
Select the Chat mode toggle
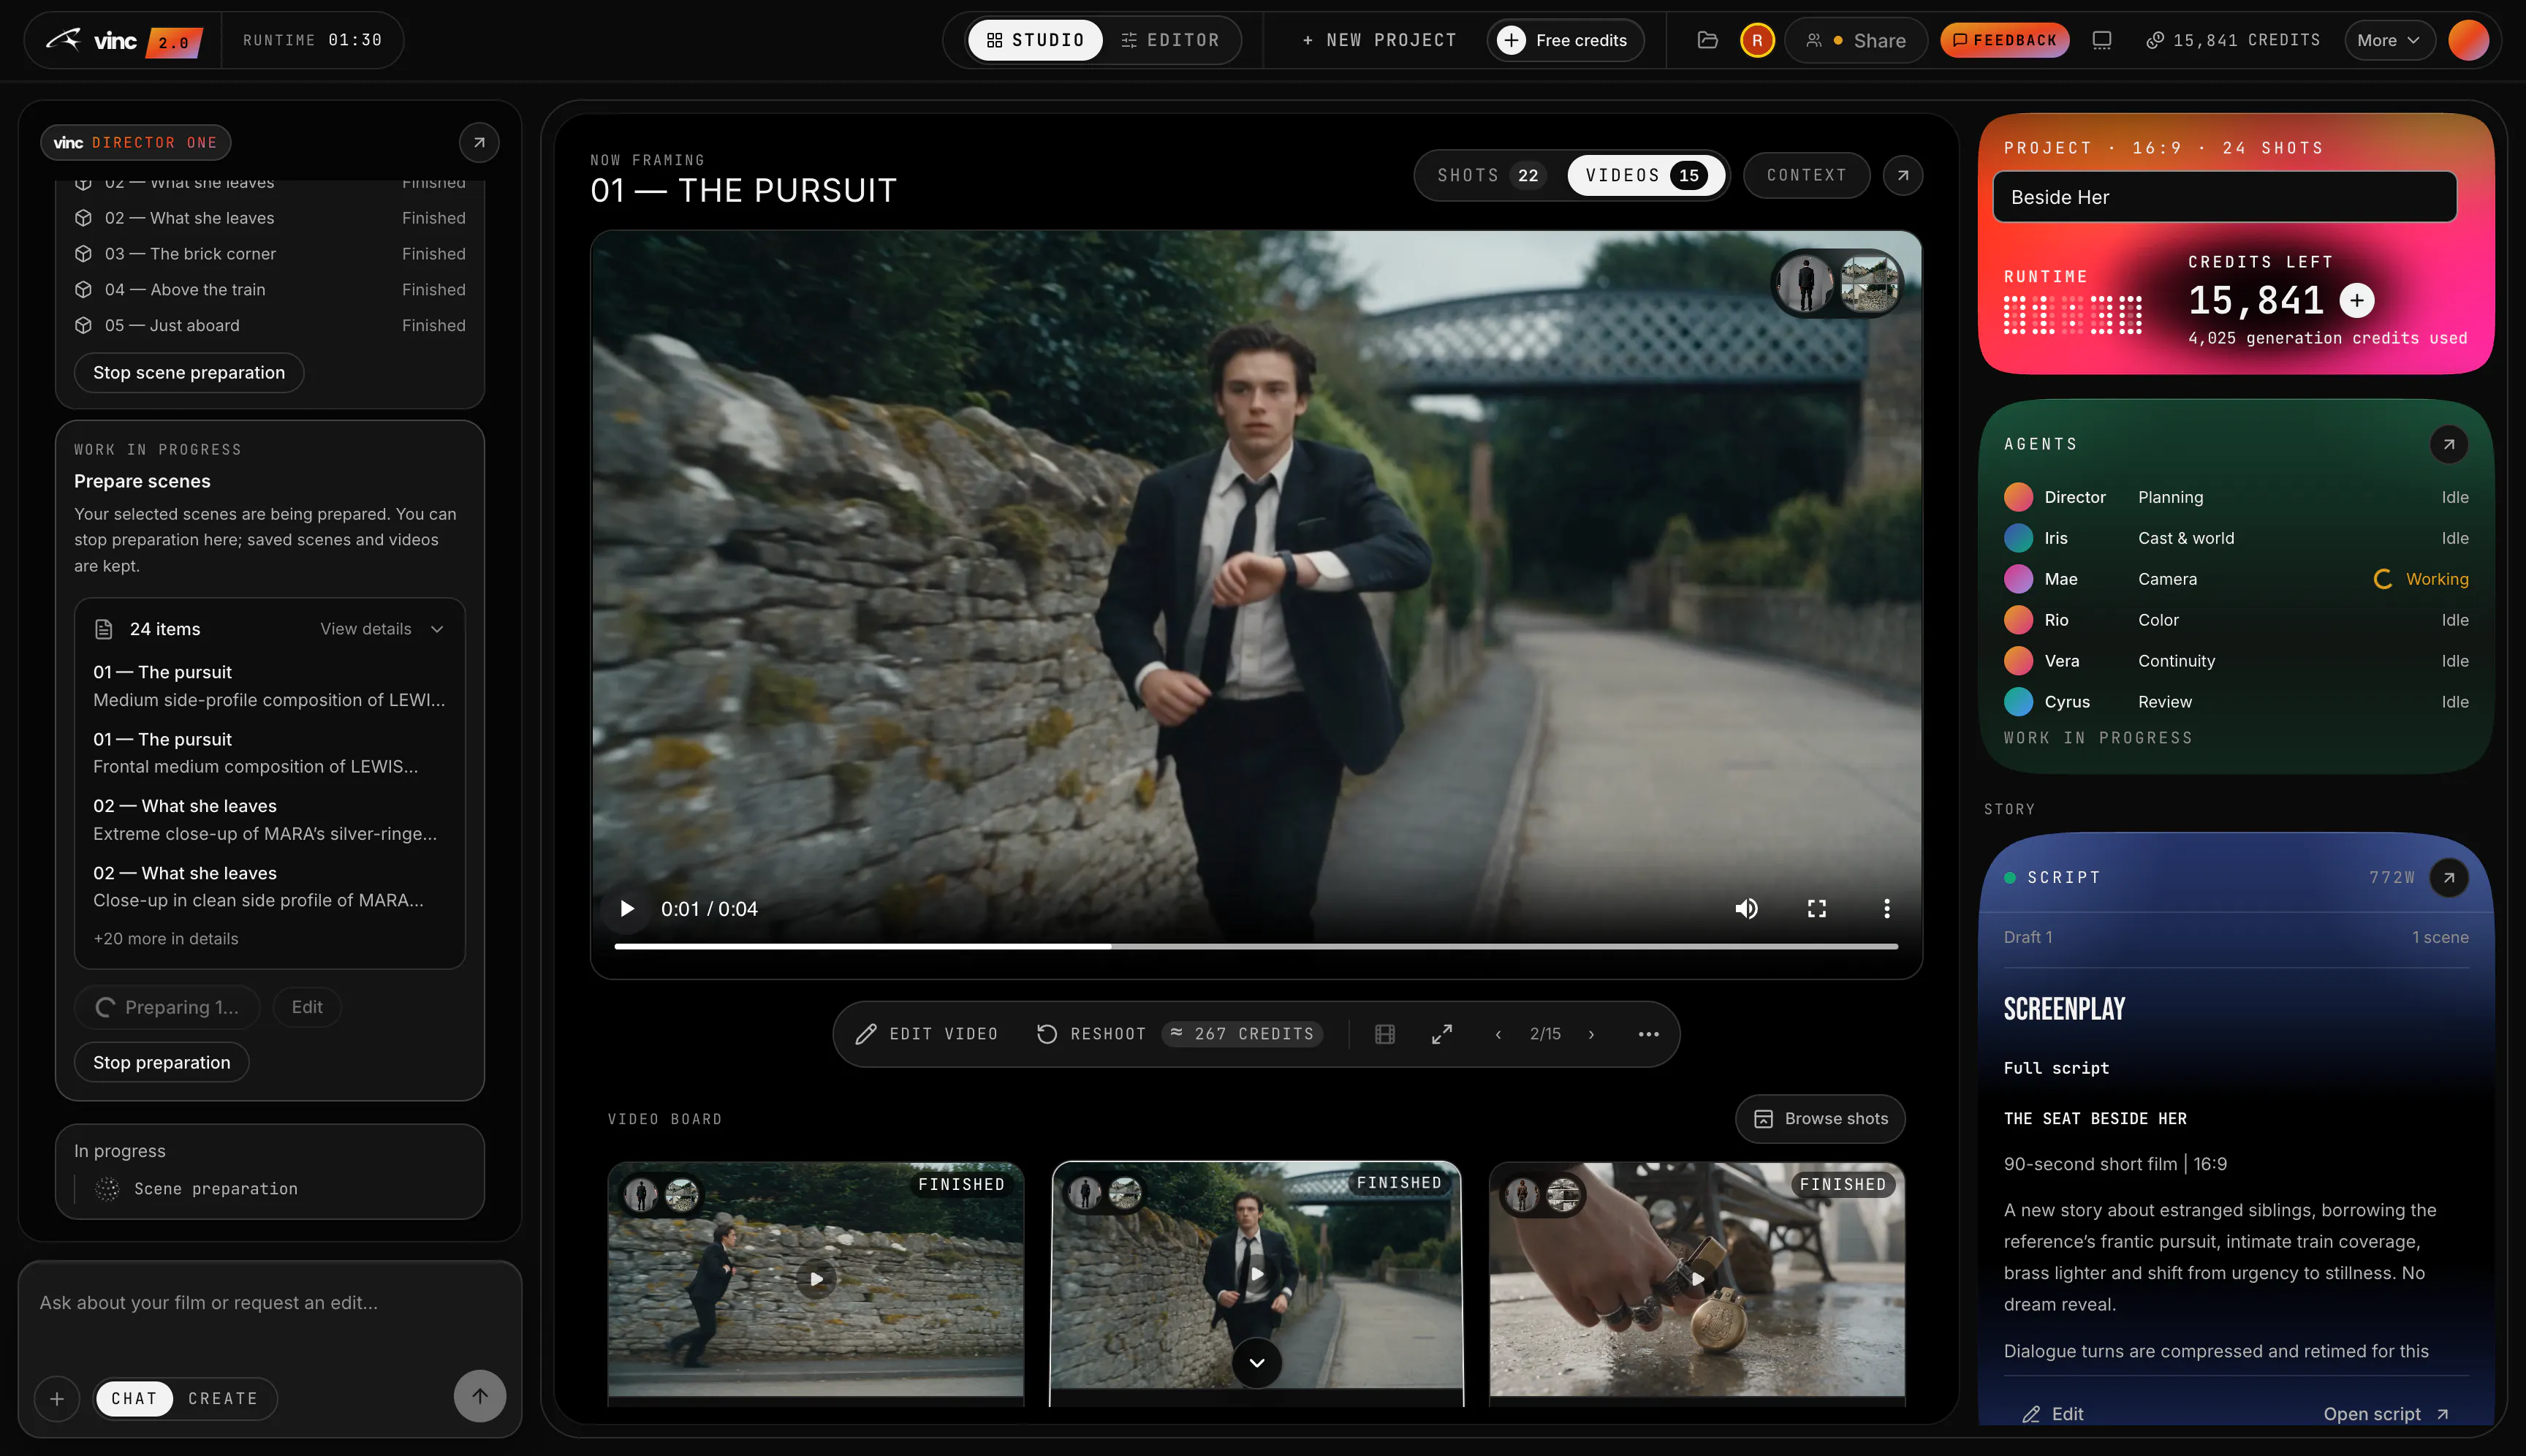coord(134,1398)
